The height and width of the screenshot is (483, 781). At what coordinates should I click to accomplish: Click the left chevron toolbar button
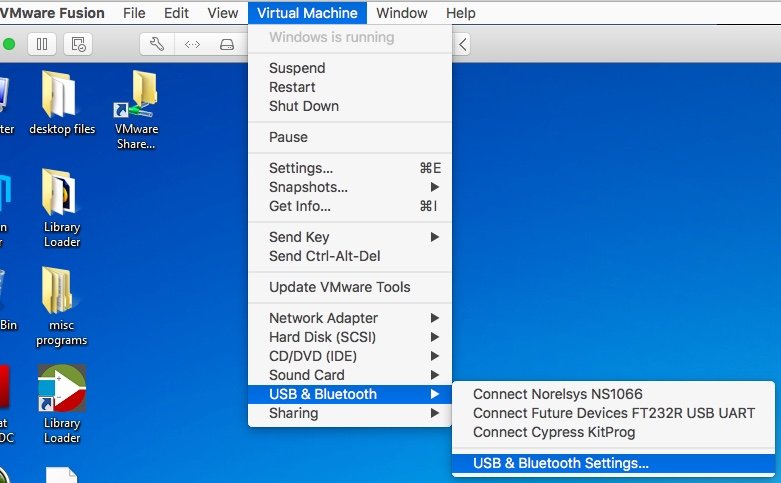tap(462, 44)
